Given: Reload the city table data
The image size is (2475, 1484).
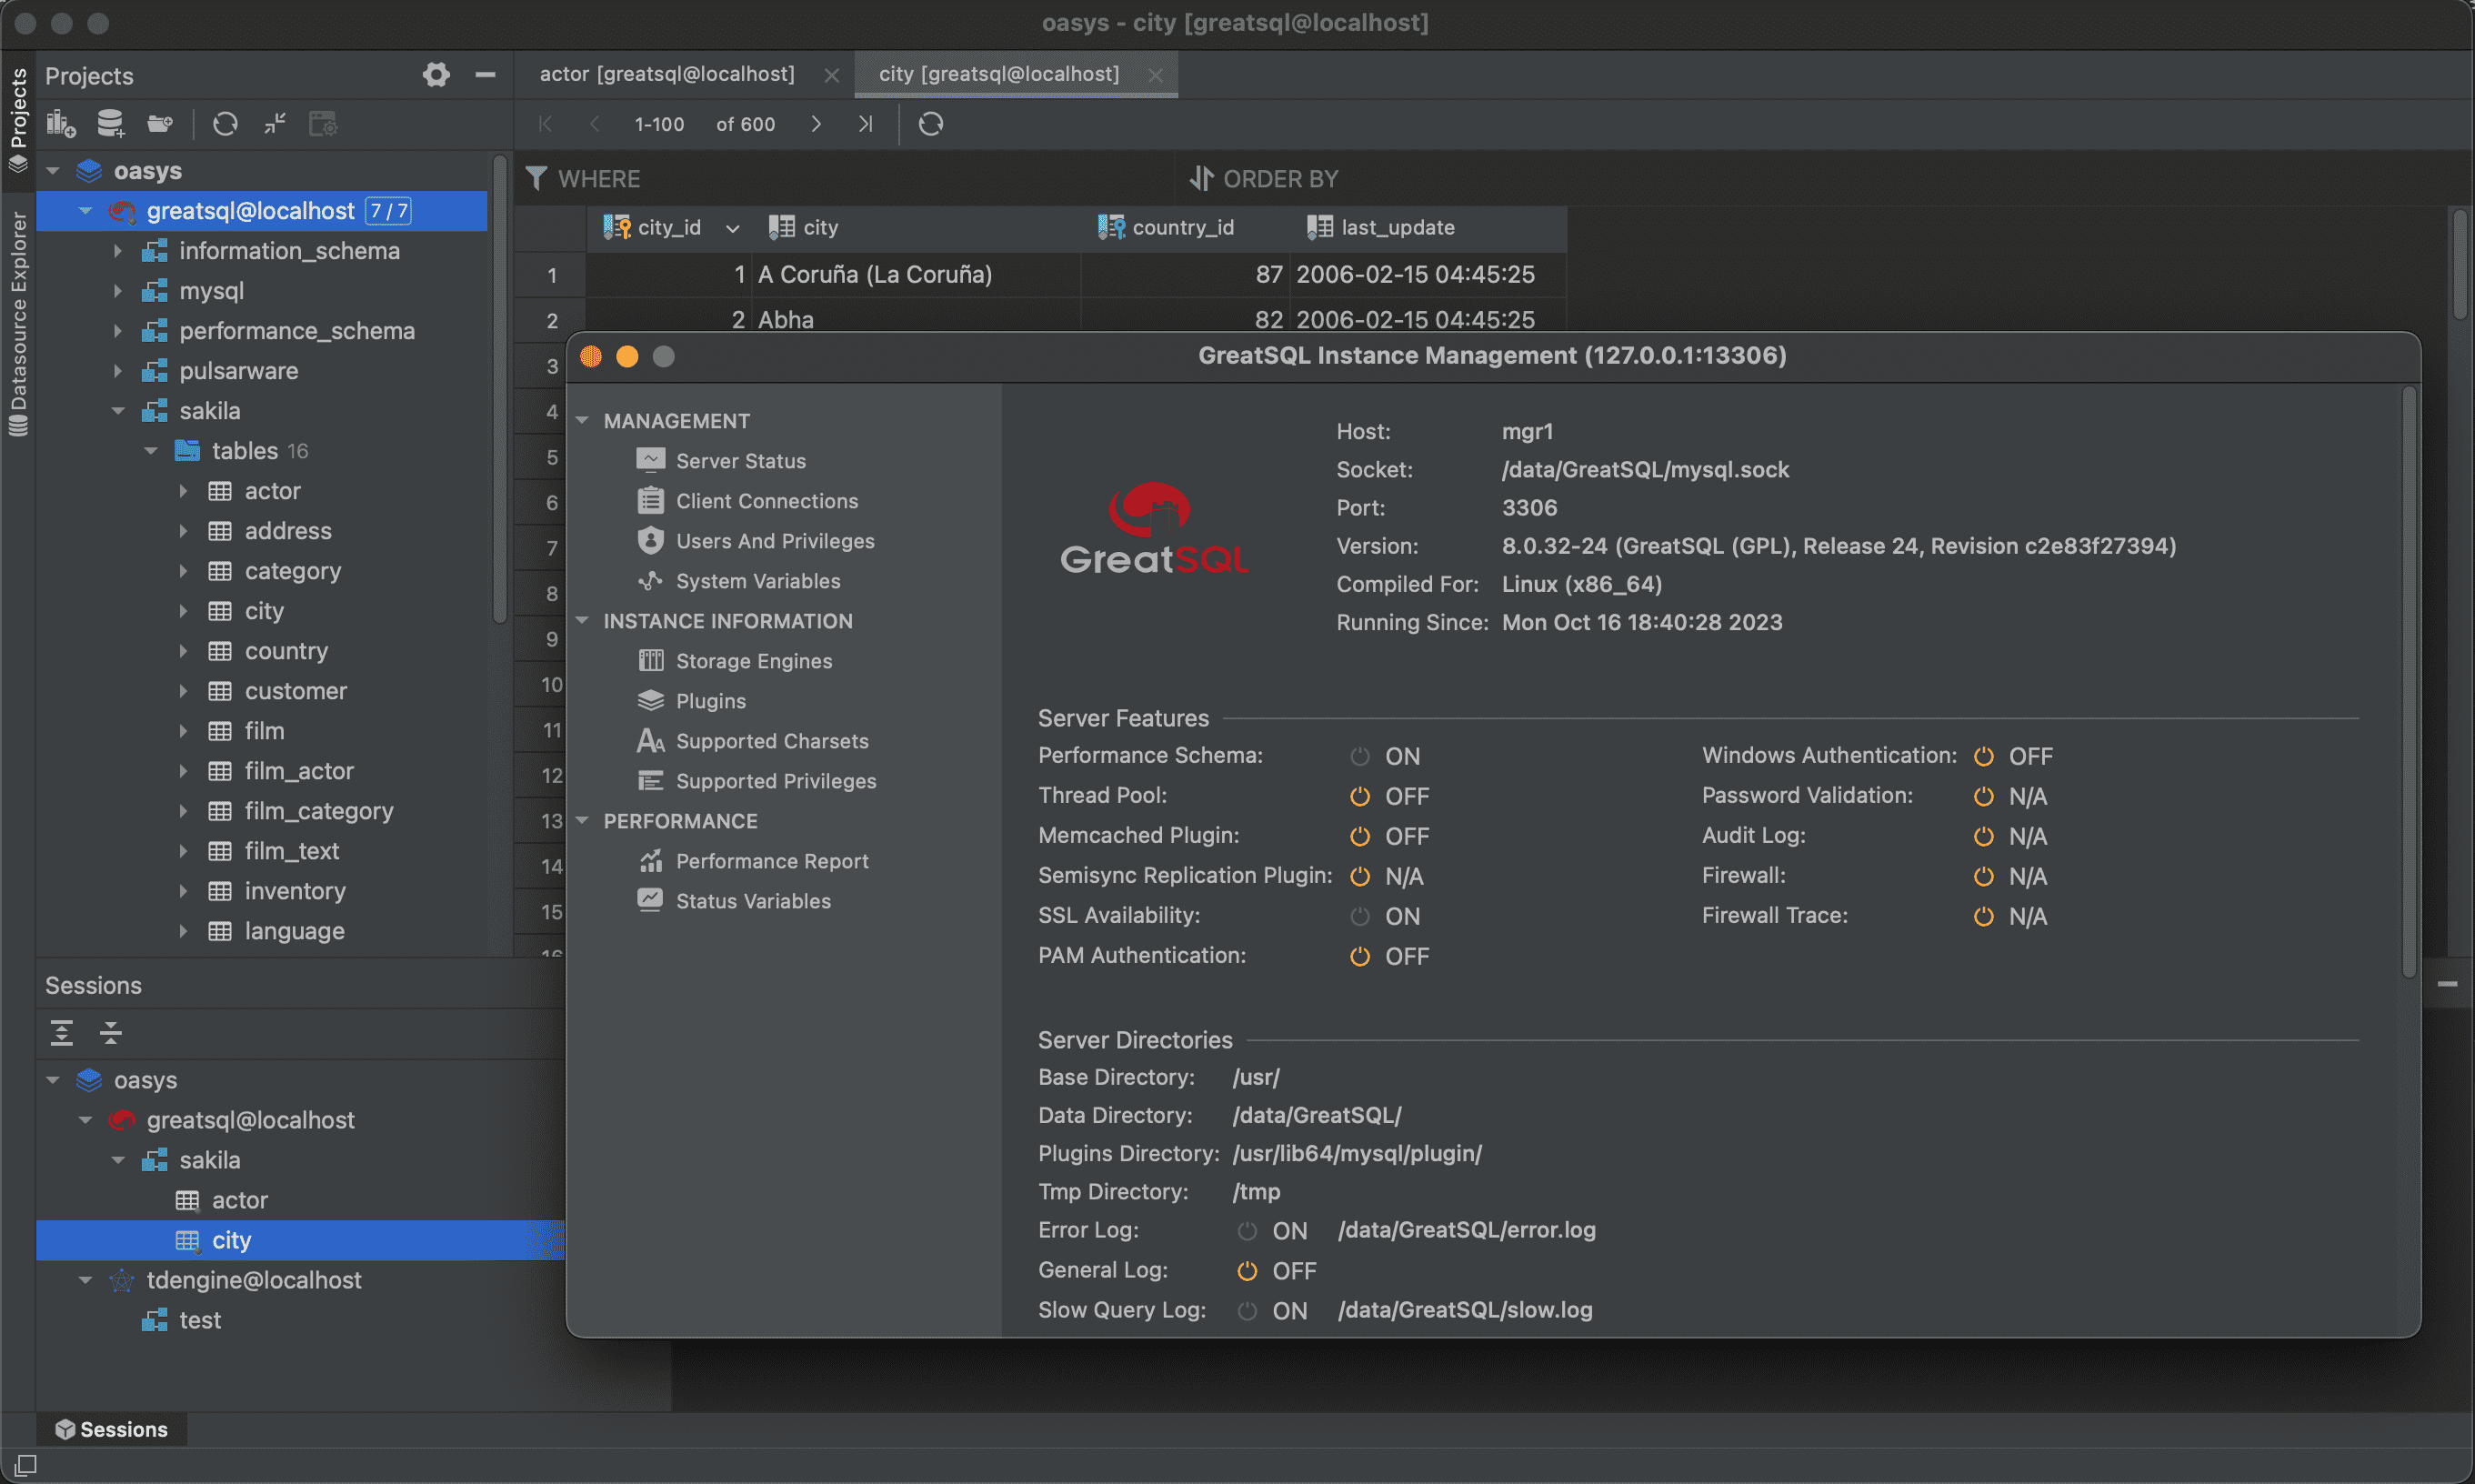Looking at the screenshot, I should (931, 124).
